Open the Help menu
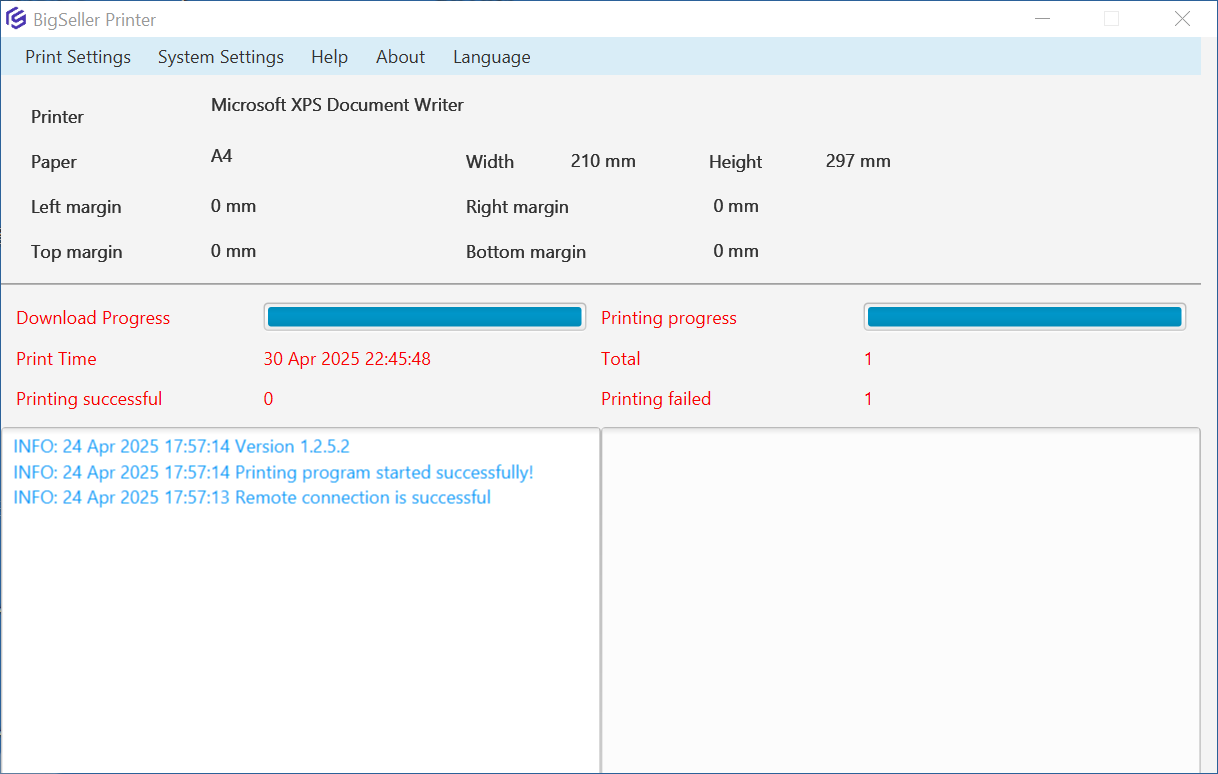Image resolution: width=1218 pixels, height=774 pixels. pyautogui.click(x=329, y=57)
